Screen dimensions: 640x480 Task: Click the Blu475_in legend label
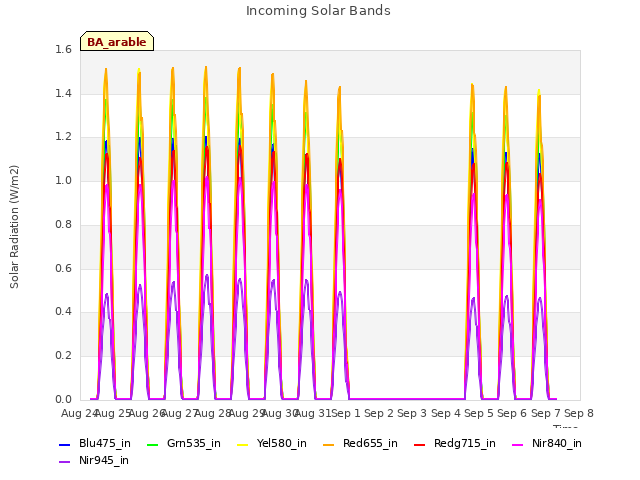tap(105, 443)
